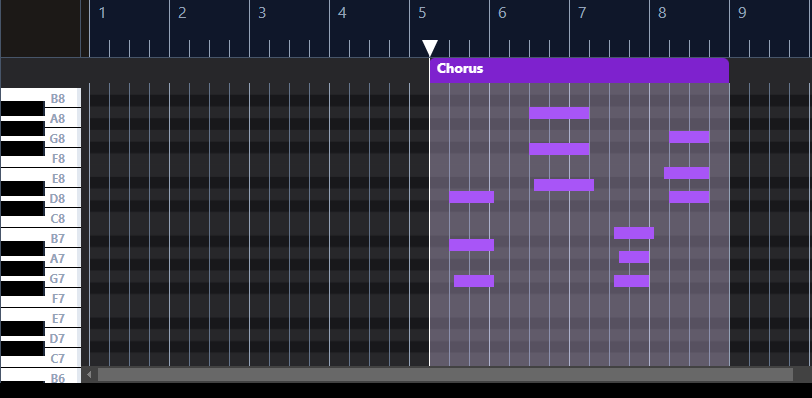The width and height of the screenshot is (812, 398).
Task: Play the black key between F8 and G8
Action: [x=22, y=148]
